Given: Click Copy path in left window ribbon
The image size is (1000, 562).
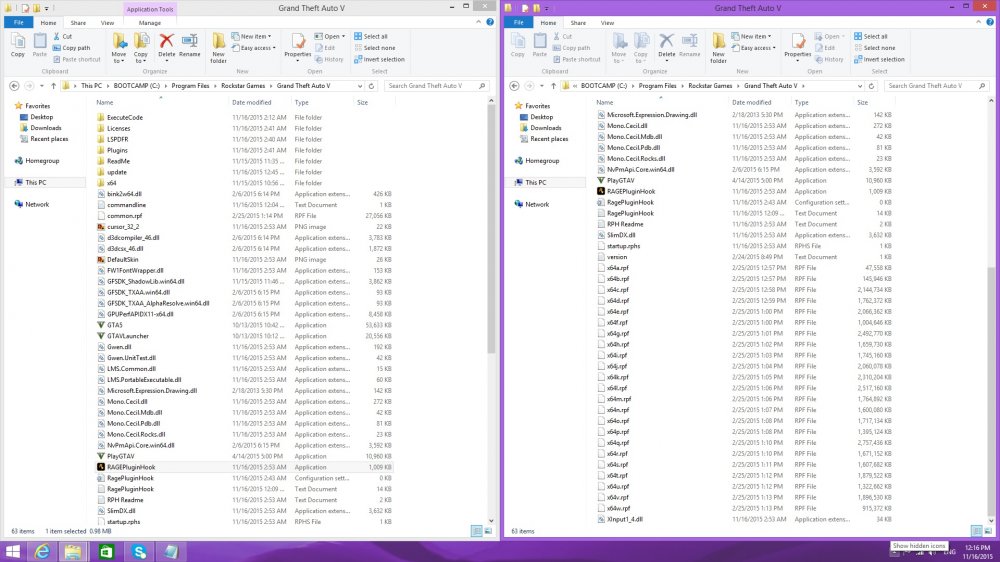Looking at the screenshot, I should pyautogui.click(x=71, y=48).
